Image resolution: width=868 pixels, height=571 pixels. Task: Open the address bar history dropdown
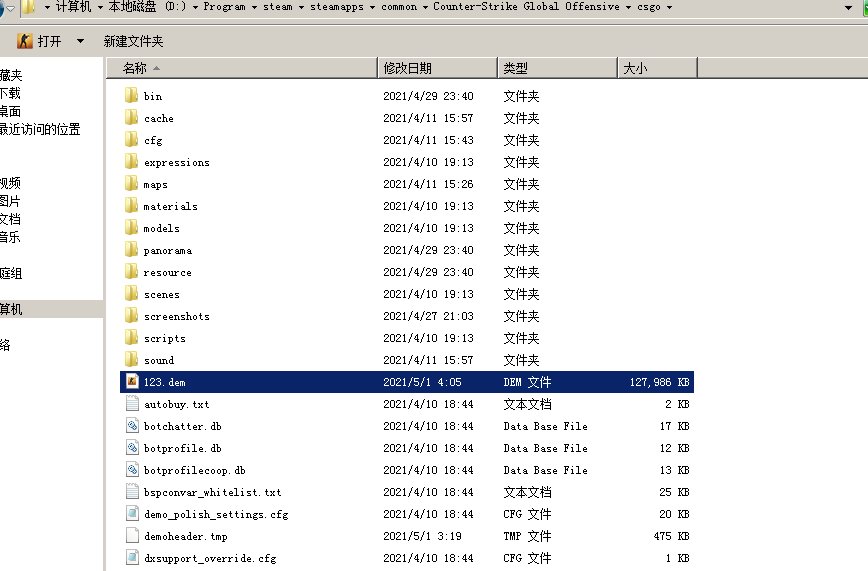coord(848,7)
